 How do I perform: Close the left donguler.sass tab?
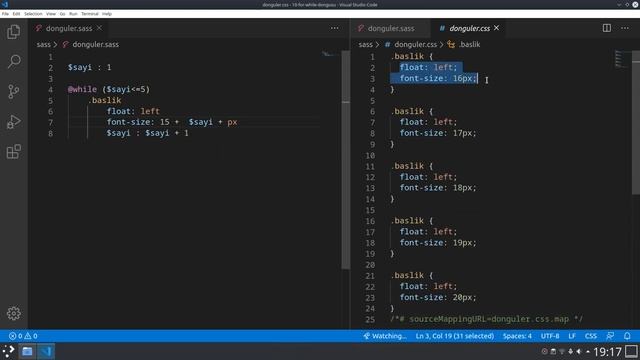[100, 28]
